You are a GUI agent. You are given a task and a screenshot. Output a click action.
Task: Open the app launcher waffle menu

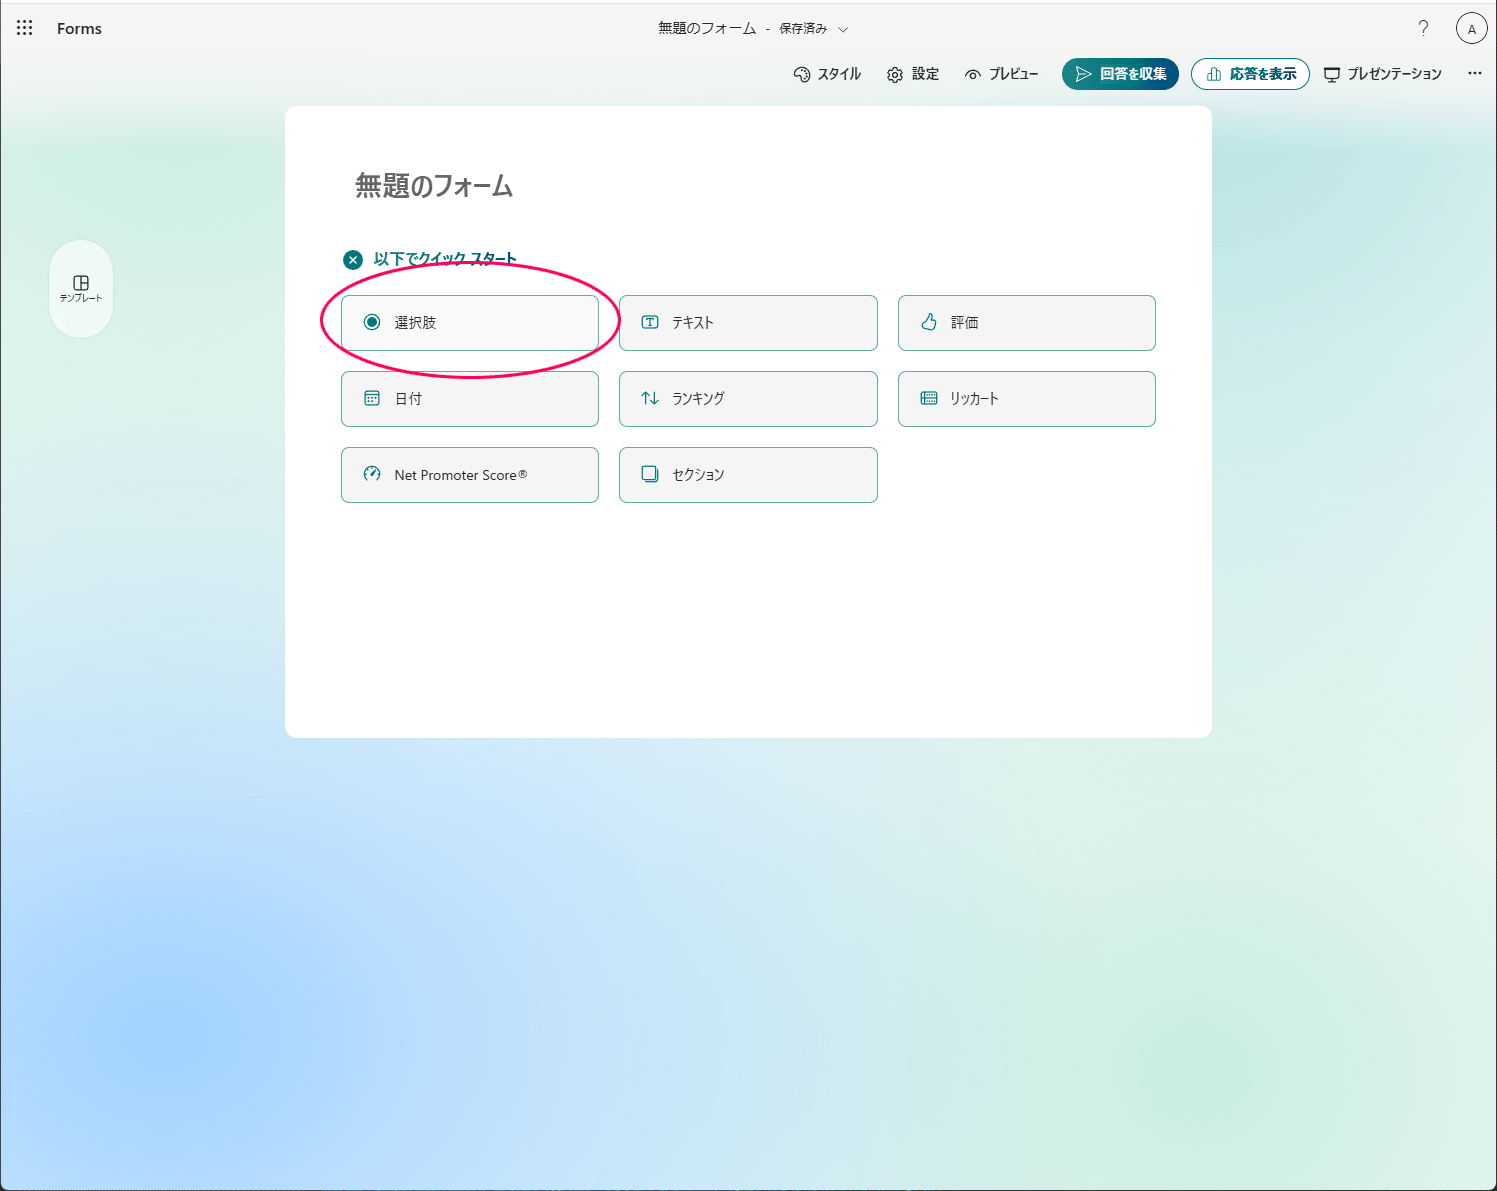24,27
